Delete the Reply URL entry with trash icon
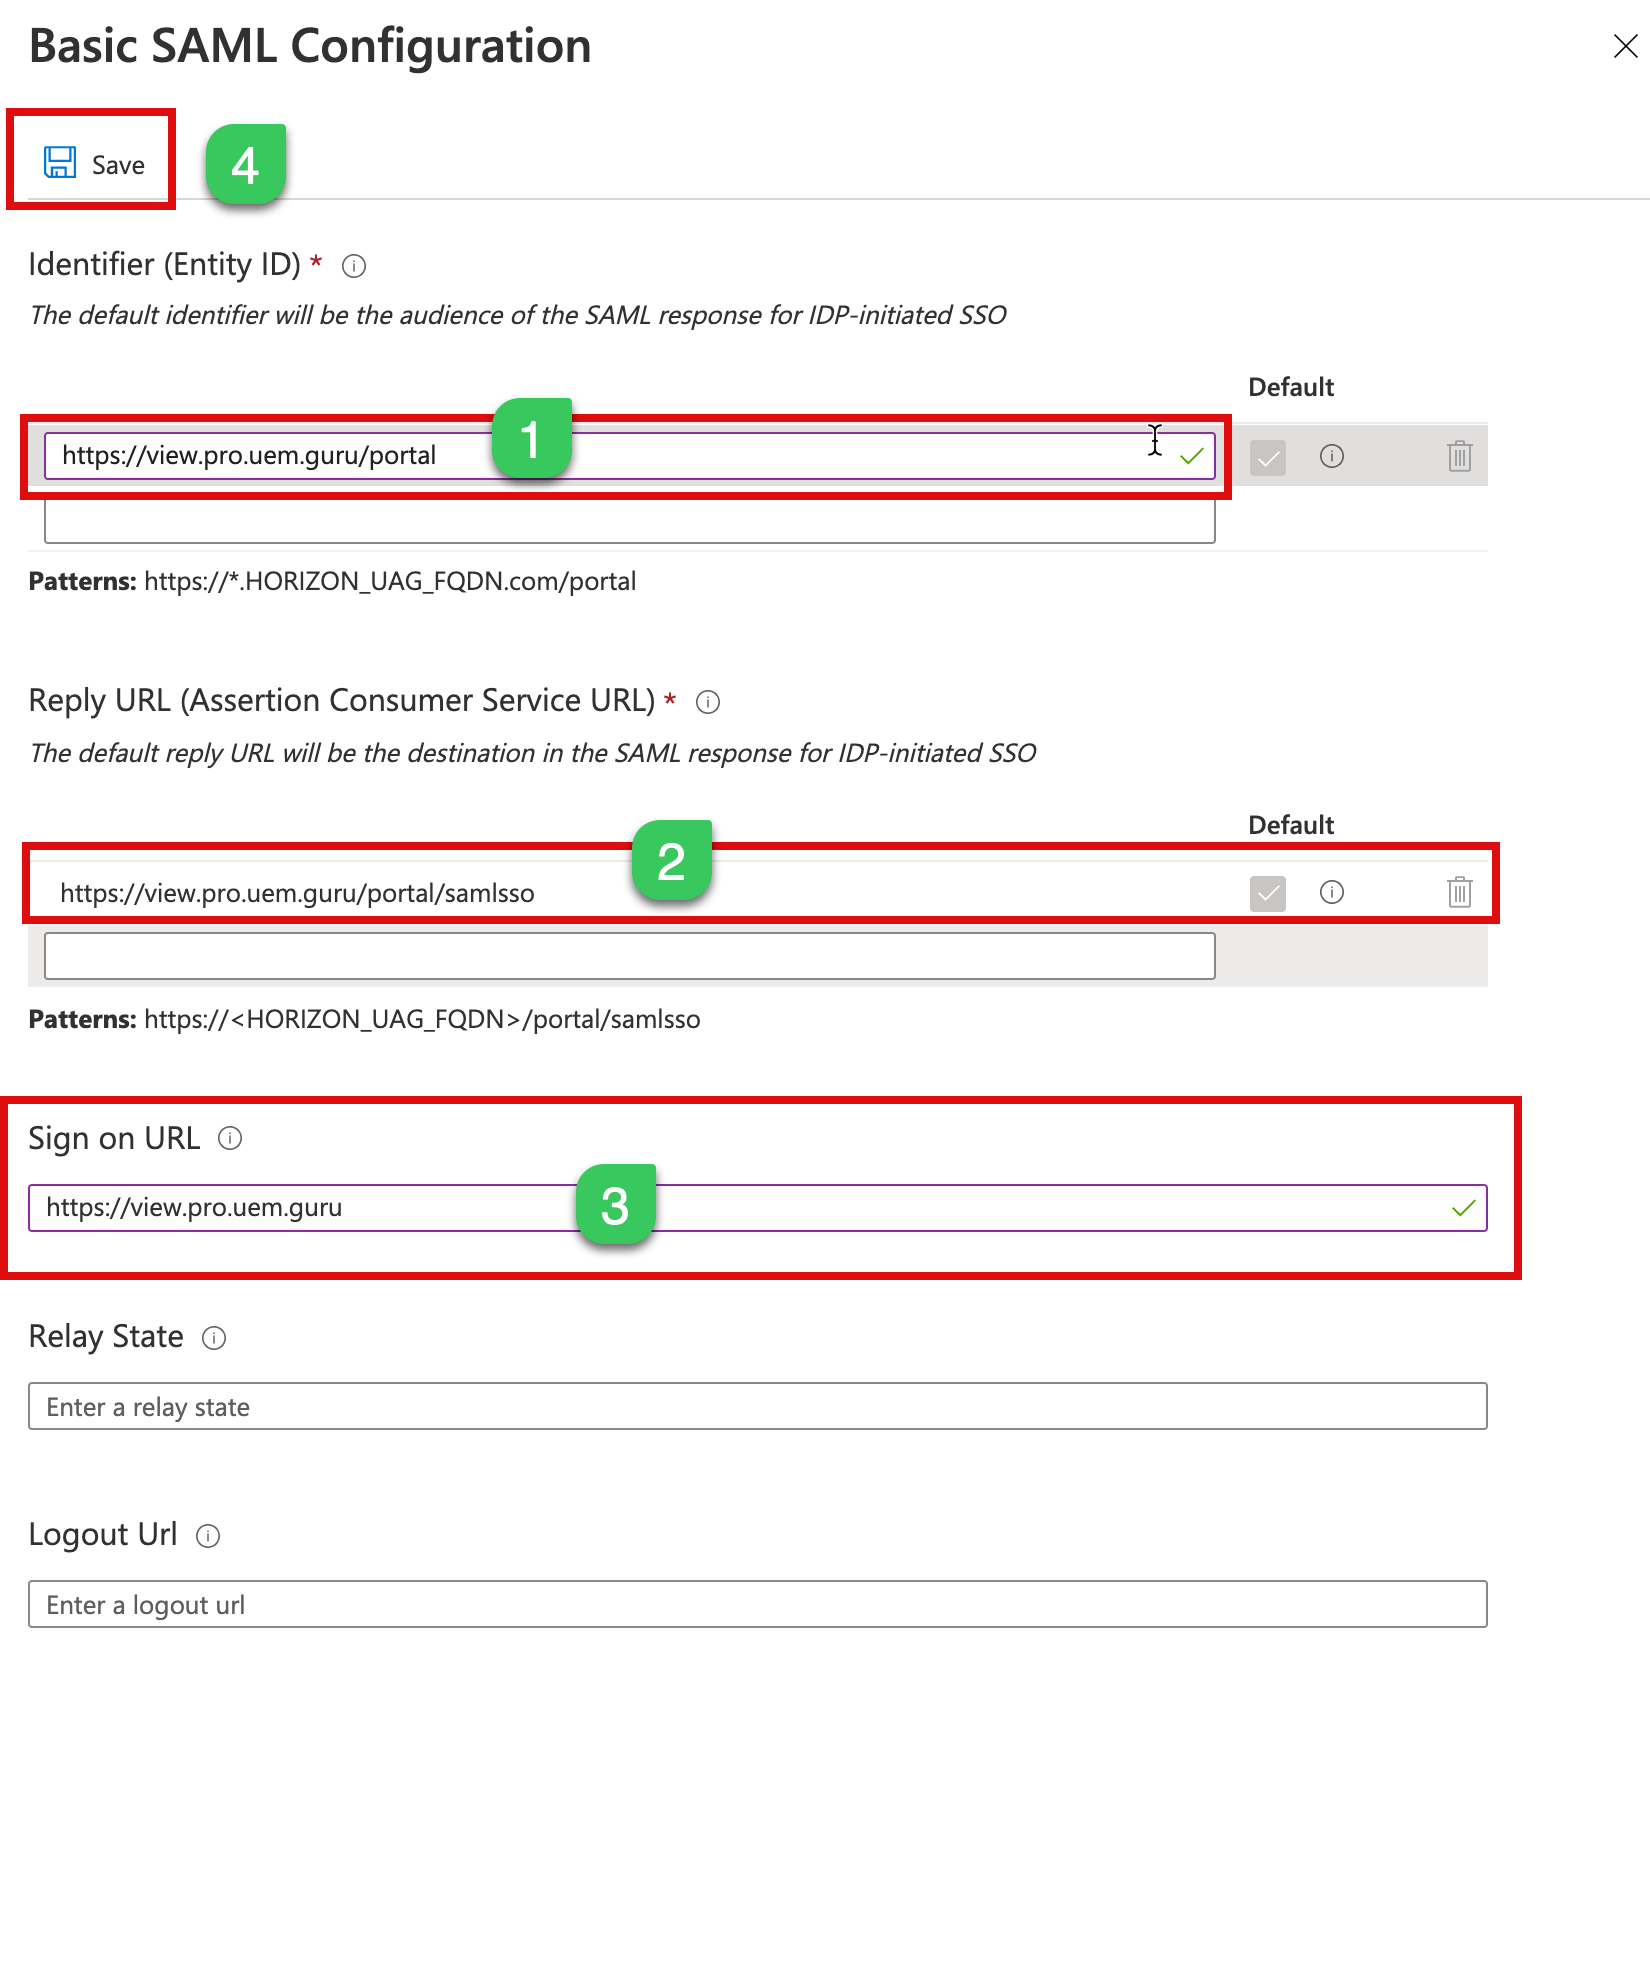 tap(1459, 892)
